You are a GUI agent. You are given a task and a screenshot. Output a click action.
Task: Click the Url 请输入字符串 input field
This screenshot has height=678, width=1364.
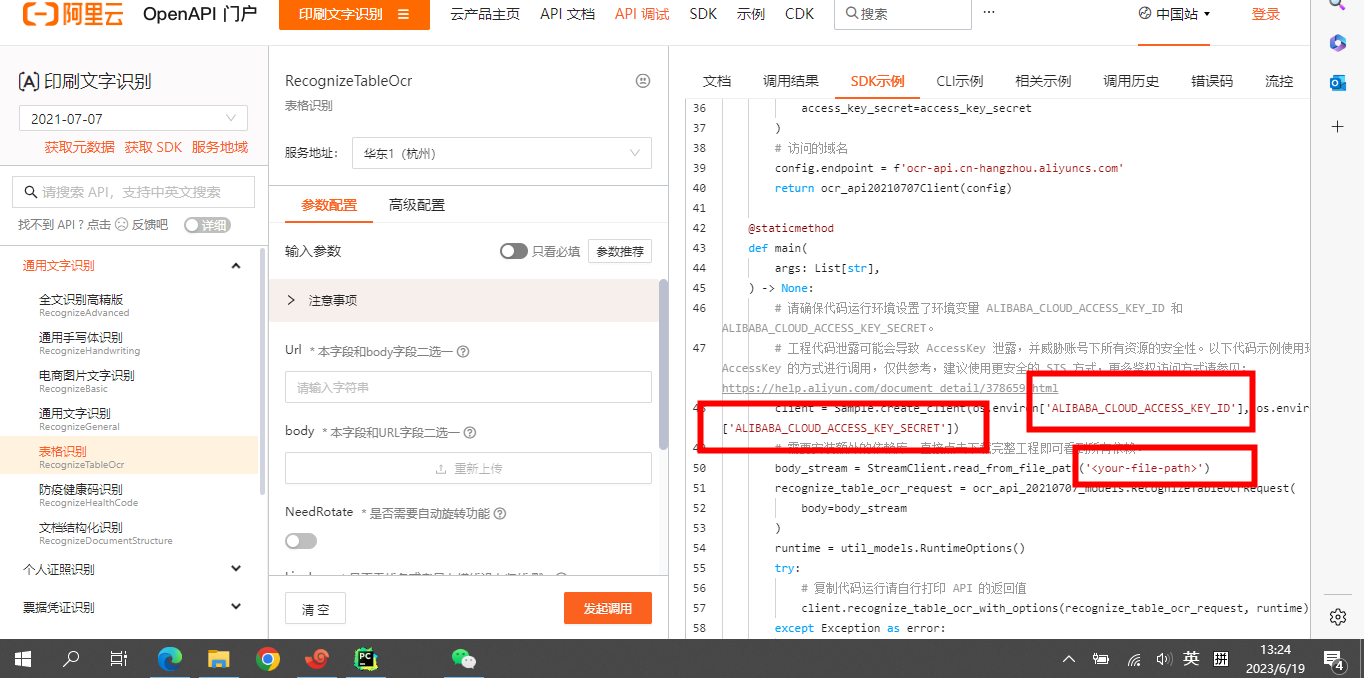(468, 387)
